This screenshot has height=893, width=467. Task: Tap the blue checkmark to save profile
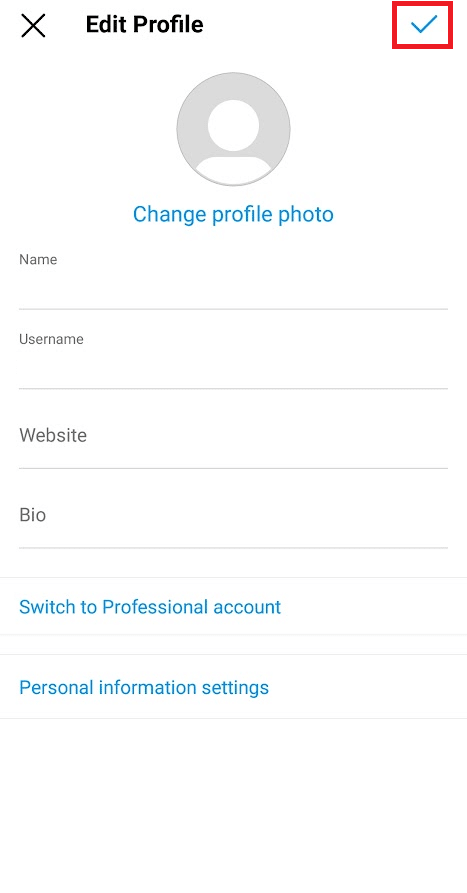pyautogui.click(x=424, y=24)
